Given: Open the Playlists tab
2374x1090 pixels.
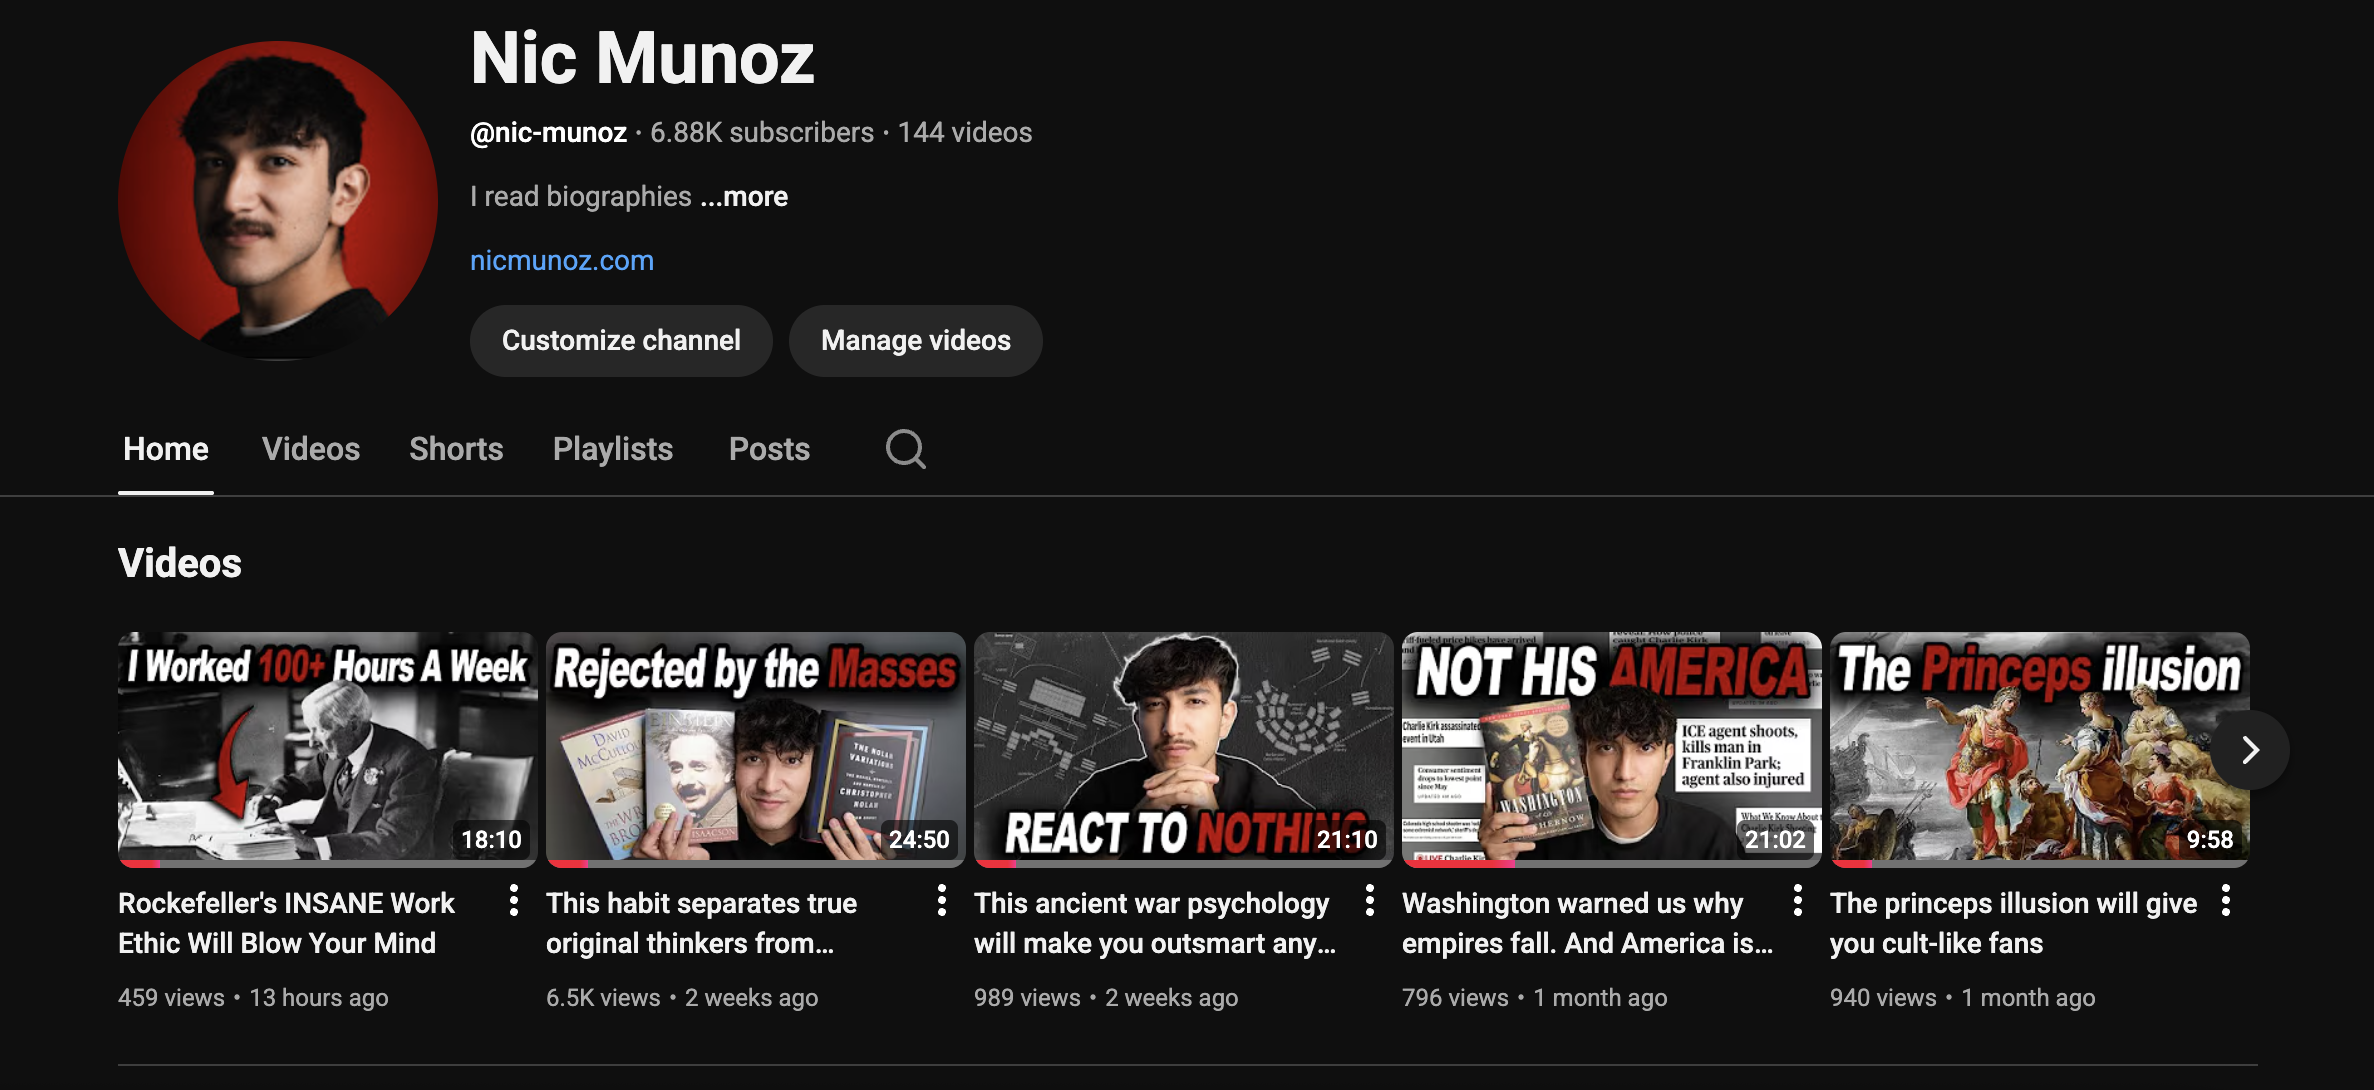Looking at the screenshot, I should tap(612, 449).
